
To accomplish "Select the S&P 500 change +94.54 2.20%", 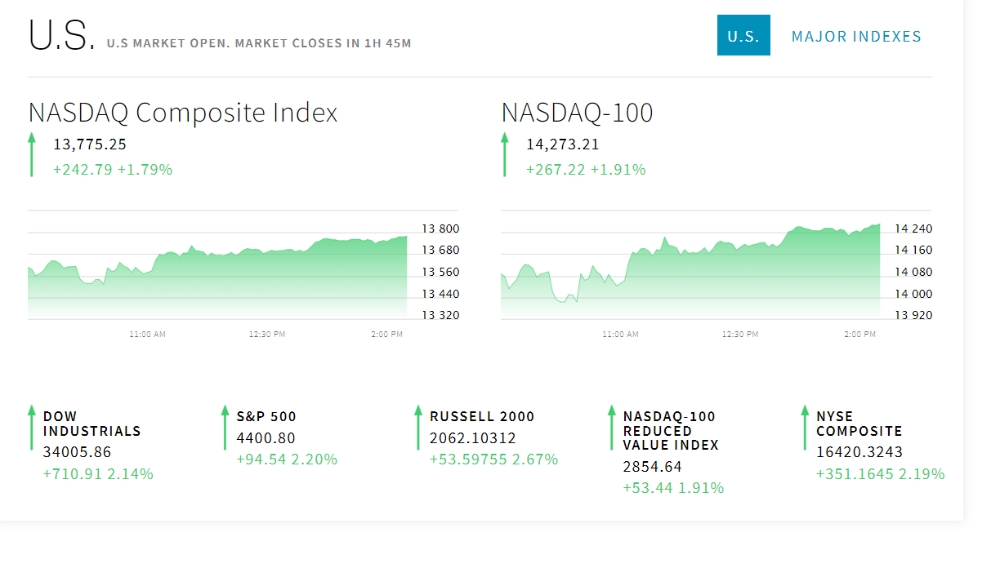I will click(287, 460).
